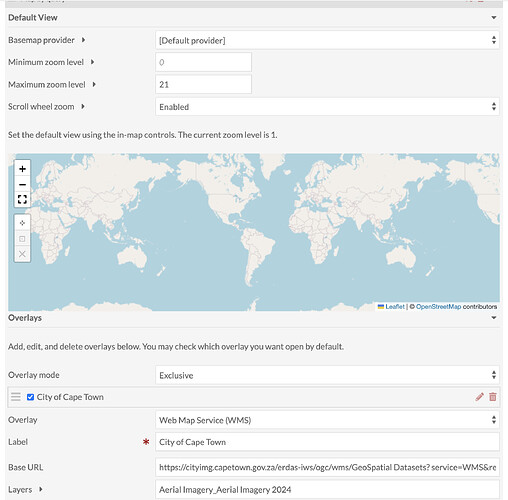Viewport: 508px width, 500px height.
Task: Open the Scroll wheel zoom dropdown
Action: click(x=327, y=107)
